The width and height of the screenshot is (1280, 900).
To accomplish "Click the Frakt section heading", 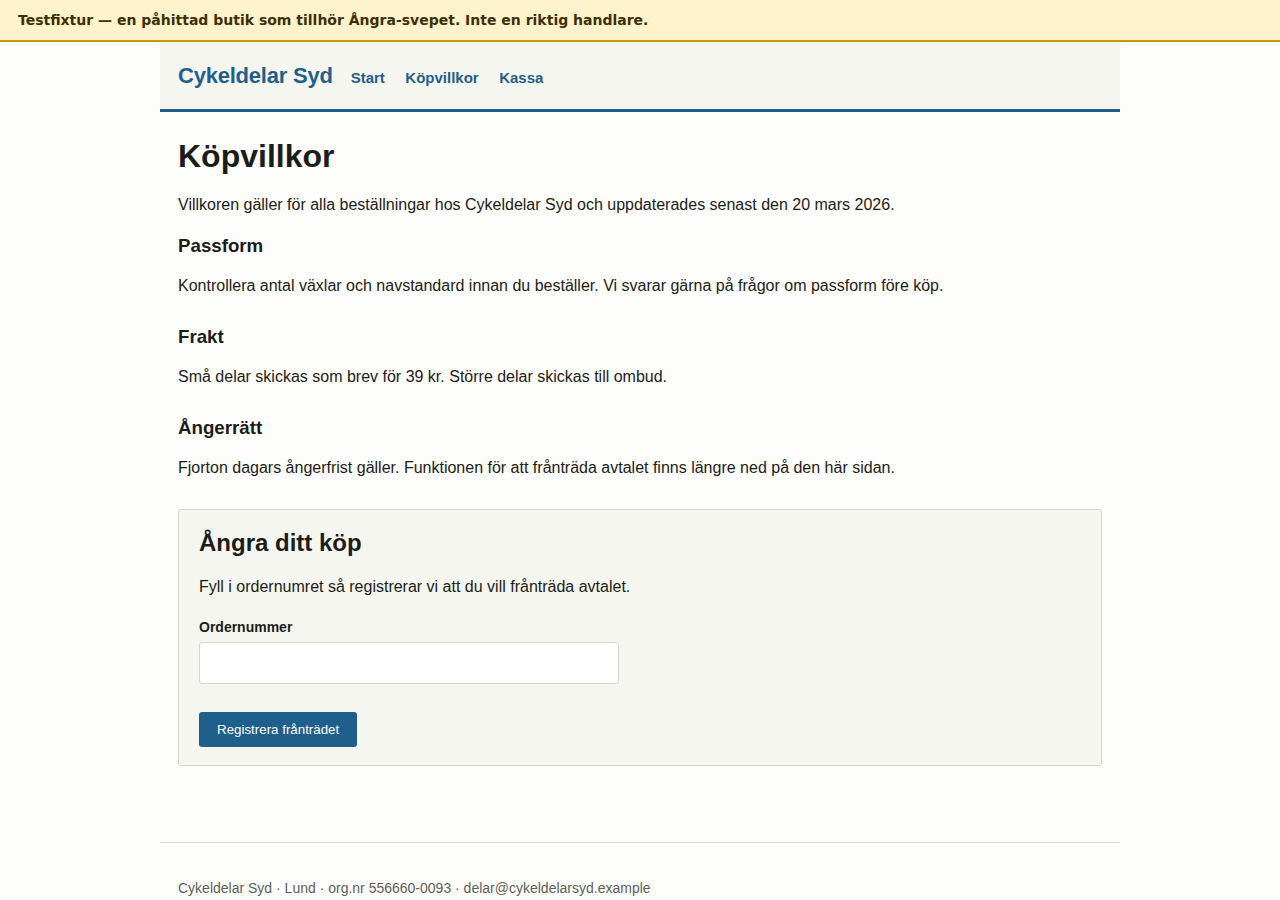I will [201, 337].
